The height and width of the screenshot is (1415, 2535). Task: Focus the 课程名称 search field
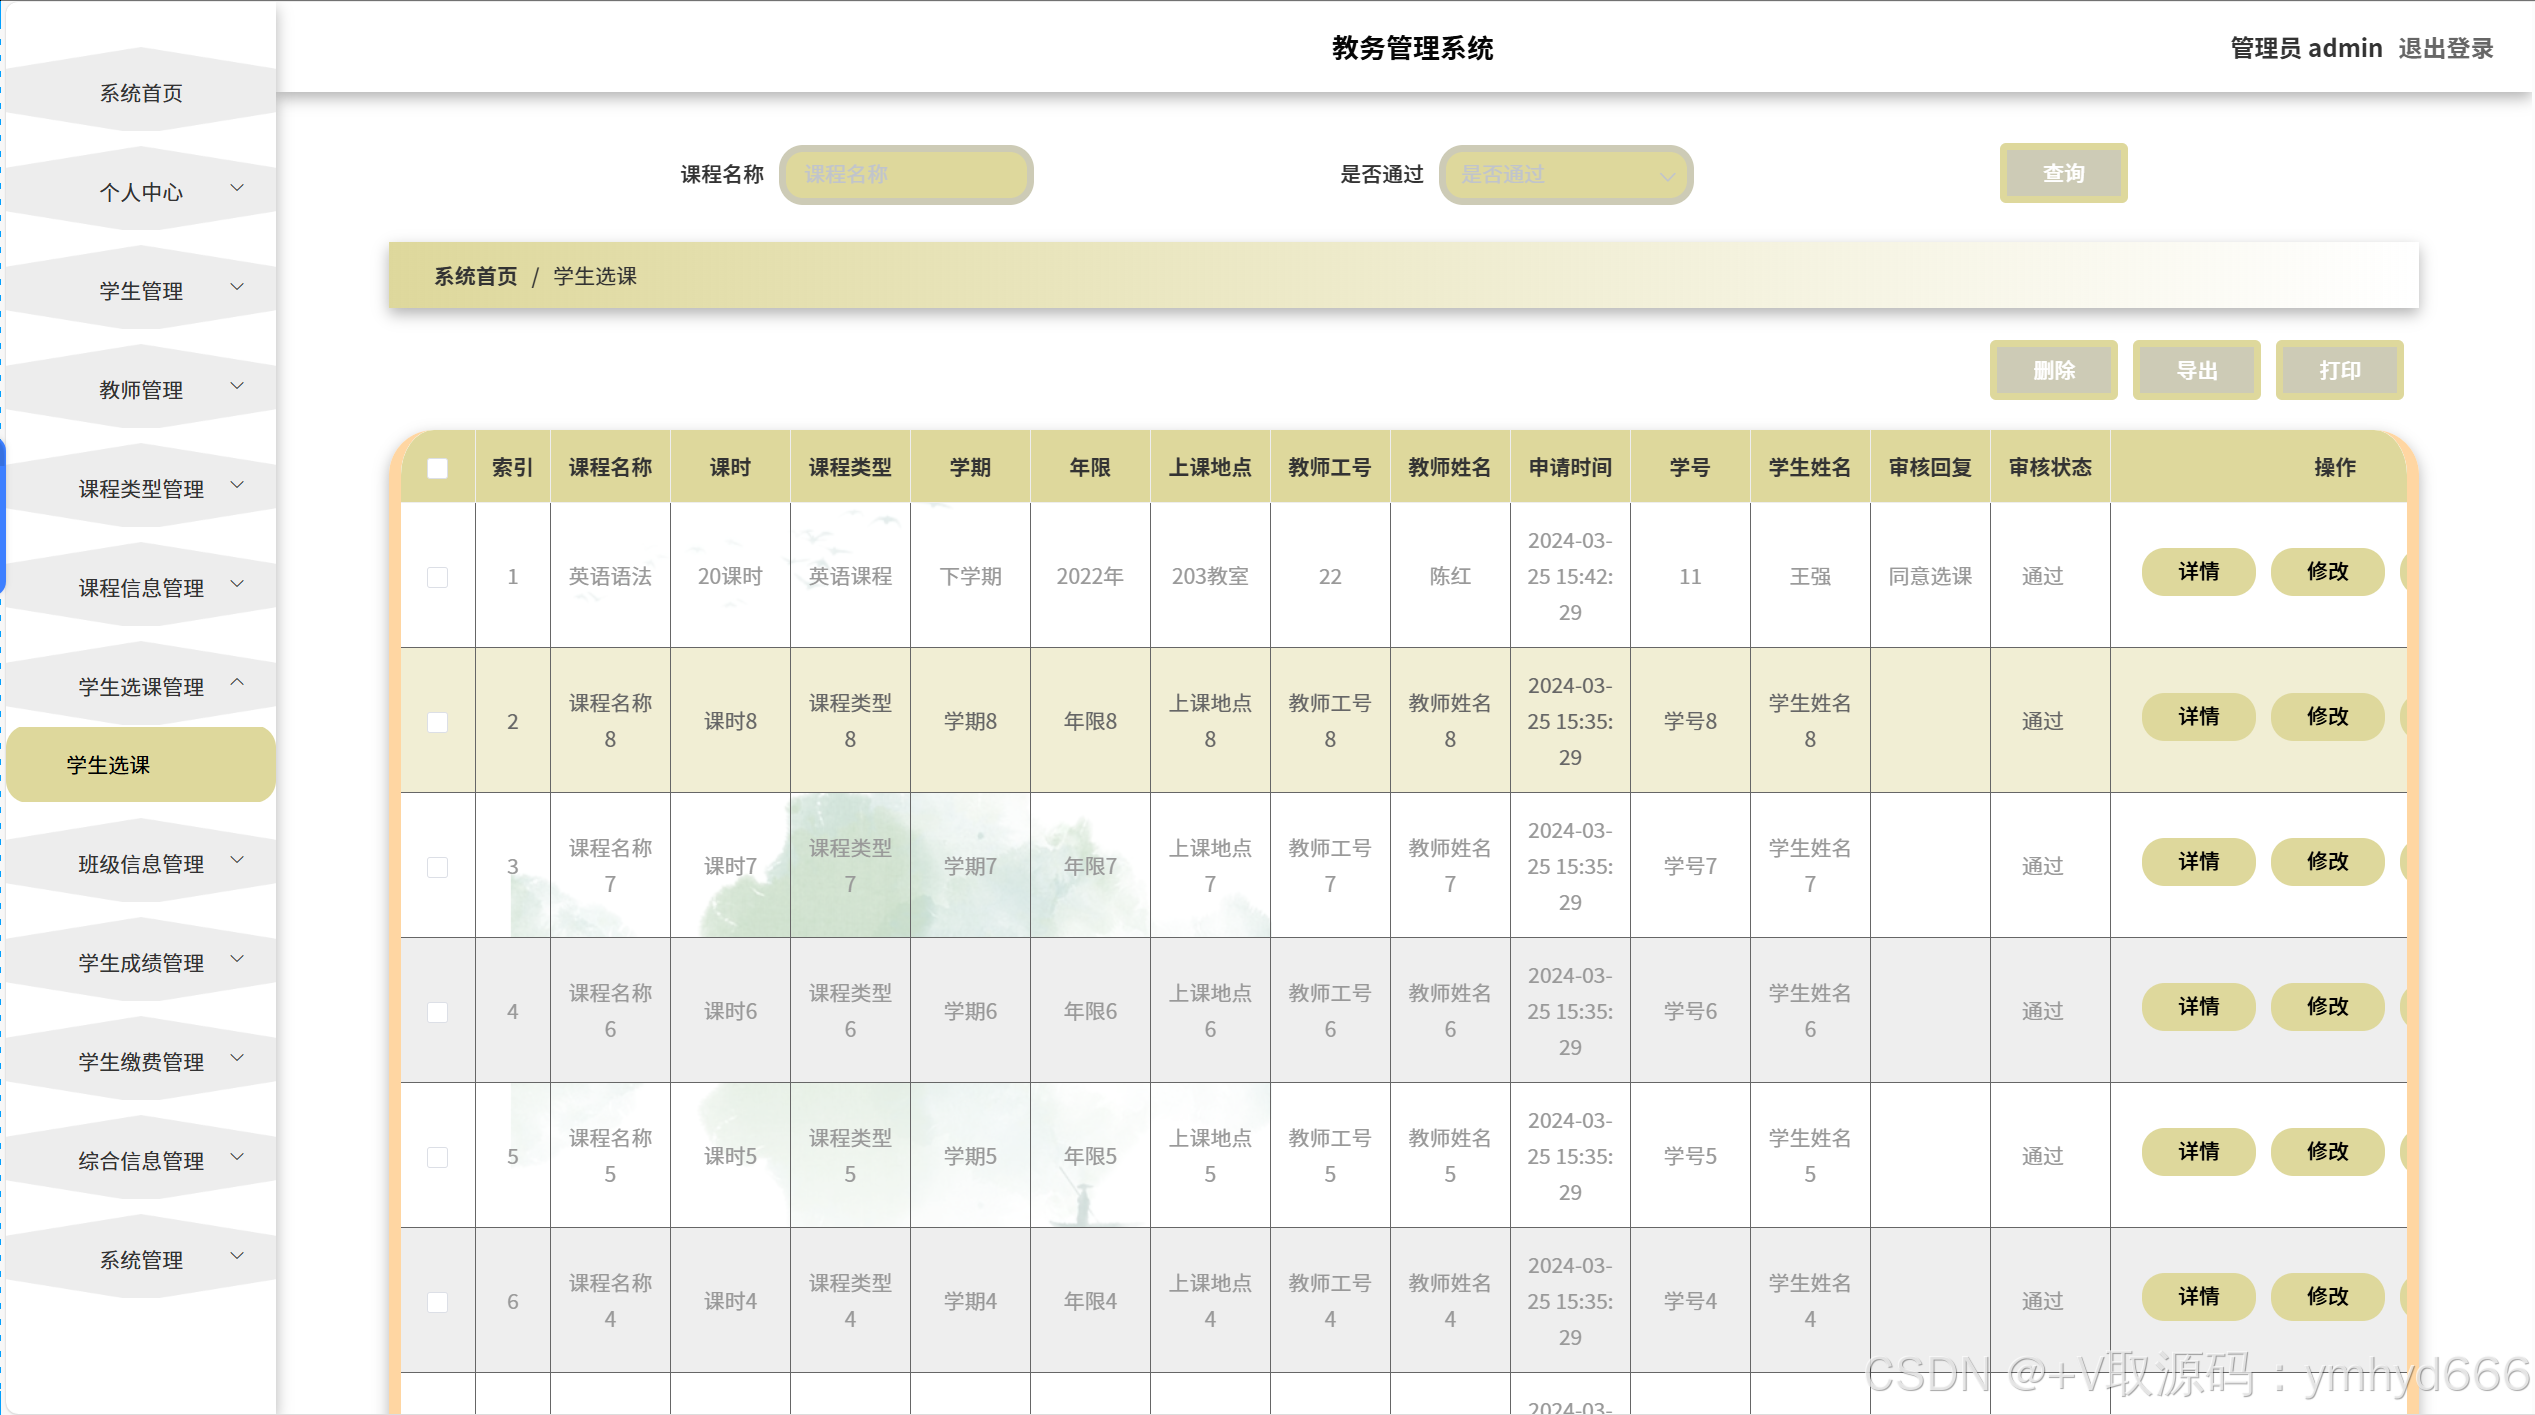coord(905,175)
